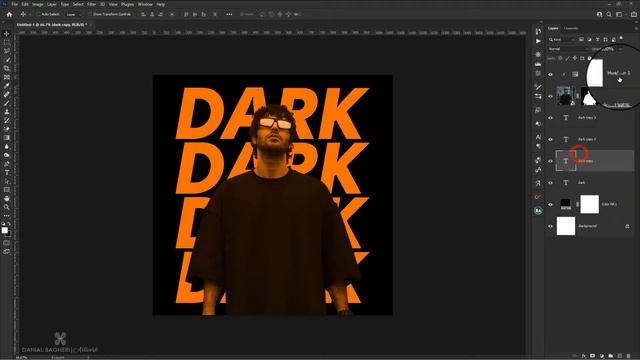Select the Zoom tool in toolbar
The image size is (640, 360).
[7, 207]
